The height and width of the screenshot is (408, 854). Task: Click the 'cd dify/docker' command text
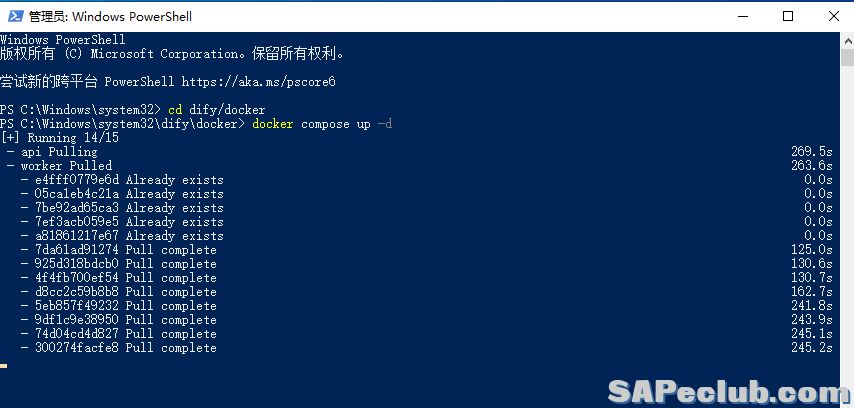(x=216, y=109)
